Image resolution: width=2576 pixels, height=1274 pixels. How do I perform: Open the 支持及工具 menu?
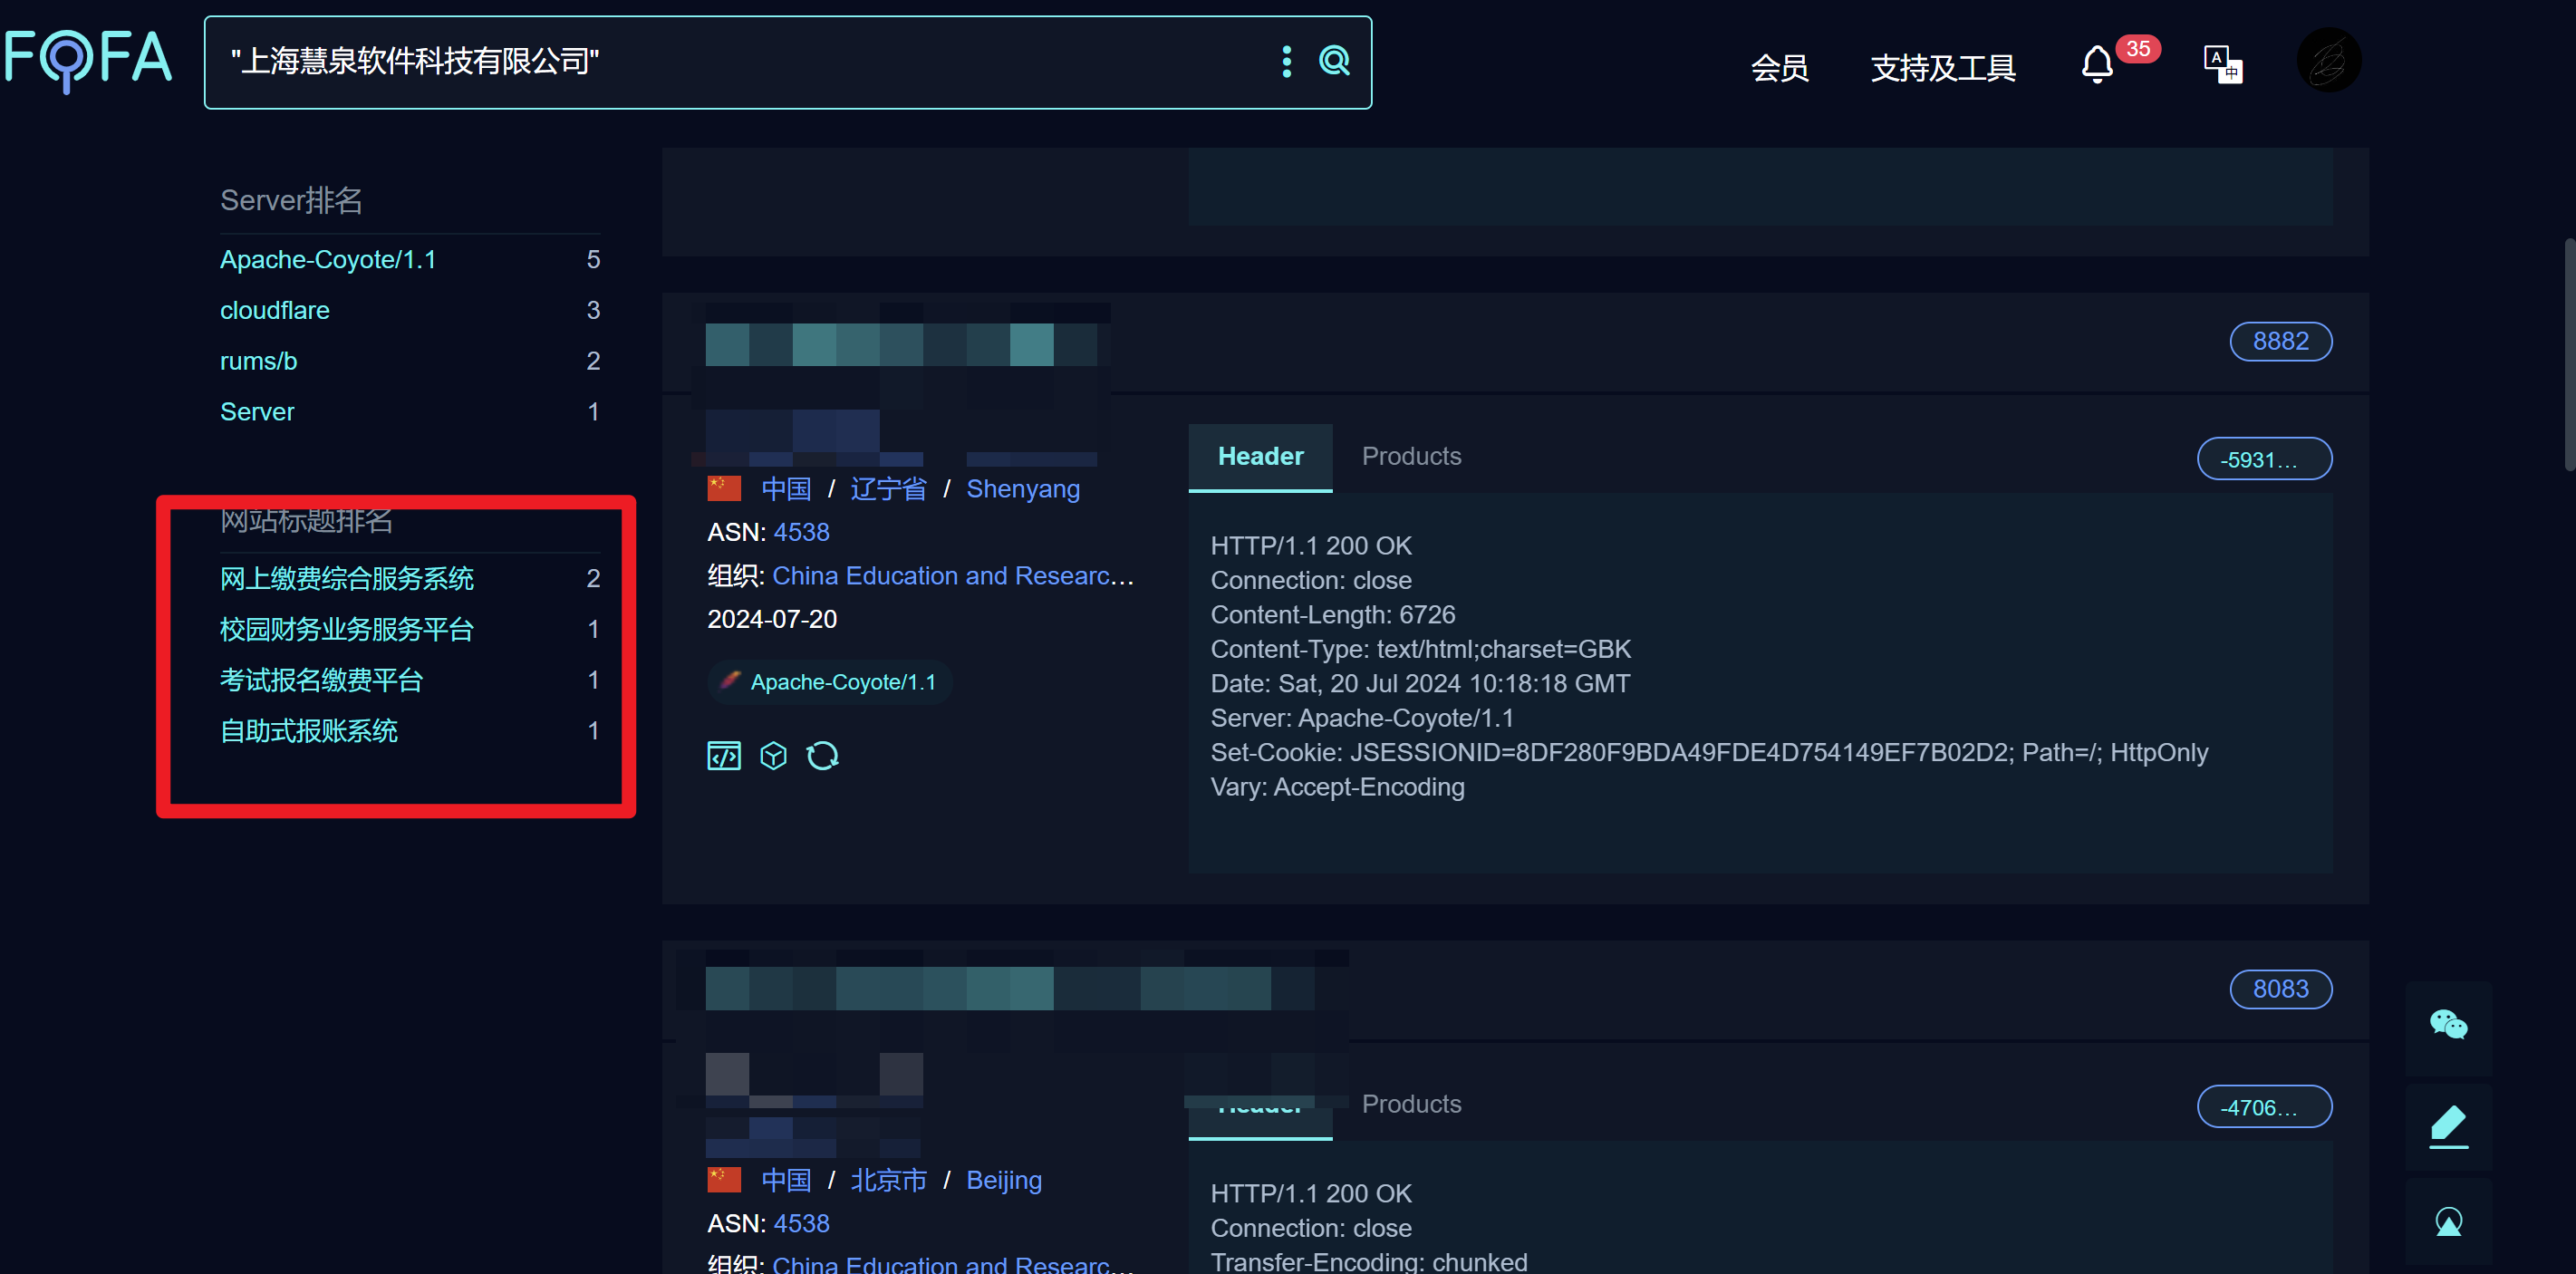pos(1942,68)
